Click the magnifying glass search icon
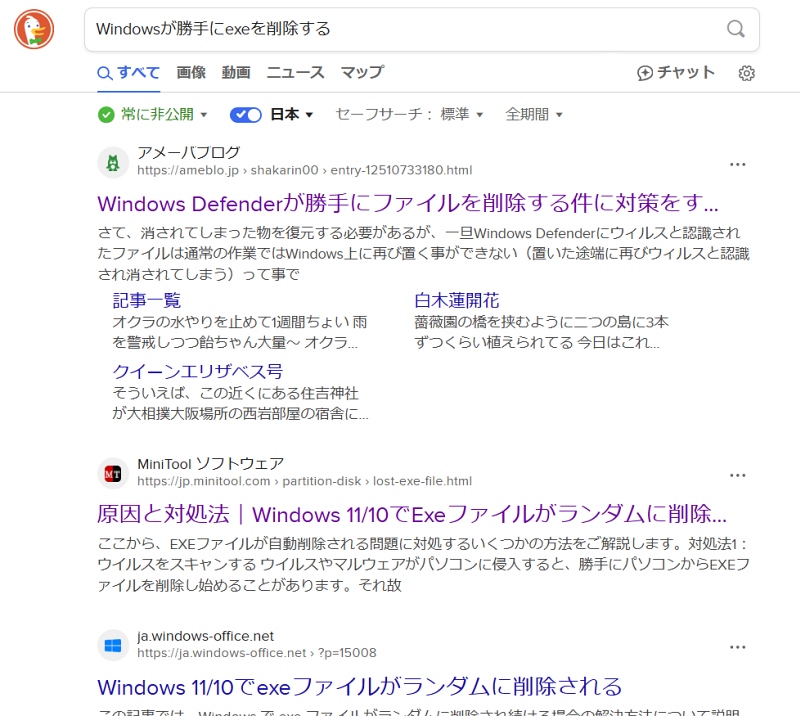800x716 pixels. (x=736, y=29)
